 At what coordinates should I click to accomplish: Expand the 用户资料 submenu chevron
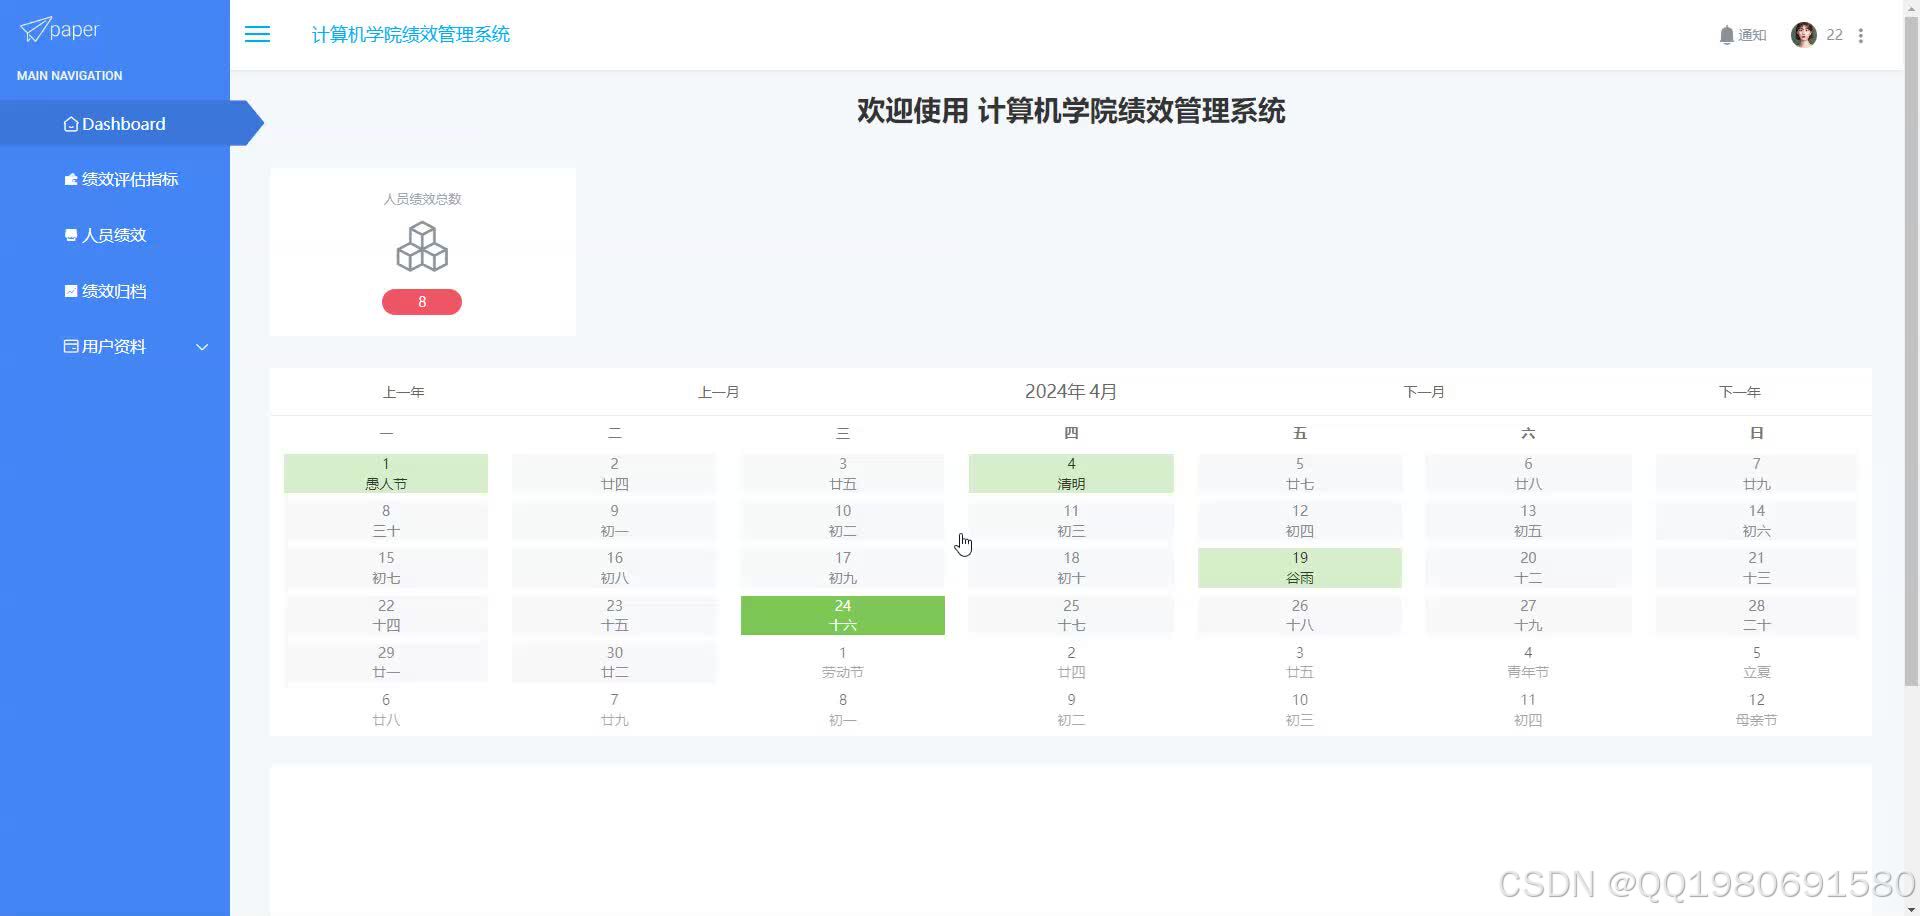coord(202,347)
